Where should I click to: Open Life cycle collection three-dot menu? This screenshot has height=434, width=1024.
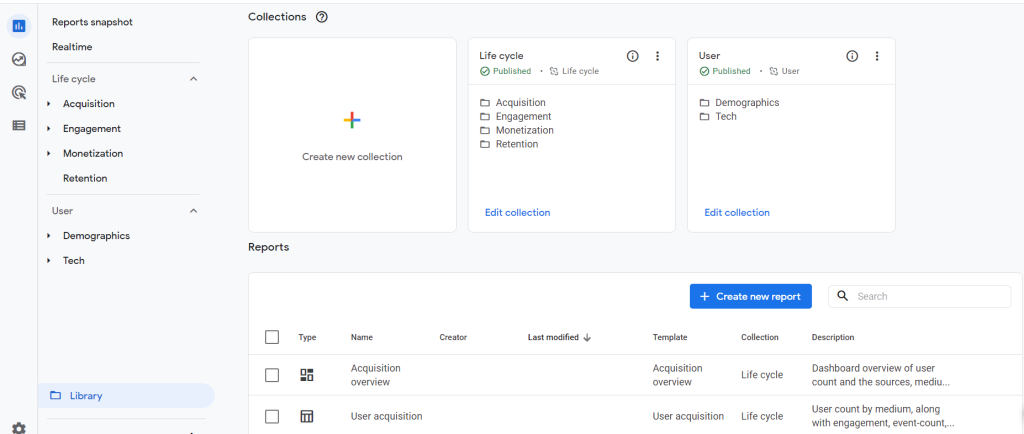(657, 56)
